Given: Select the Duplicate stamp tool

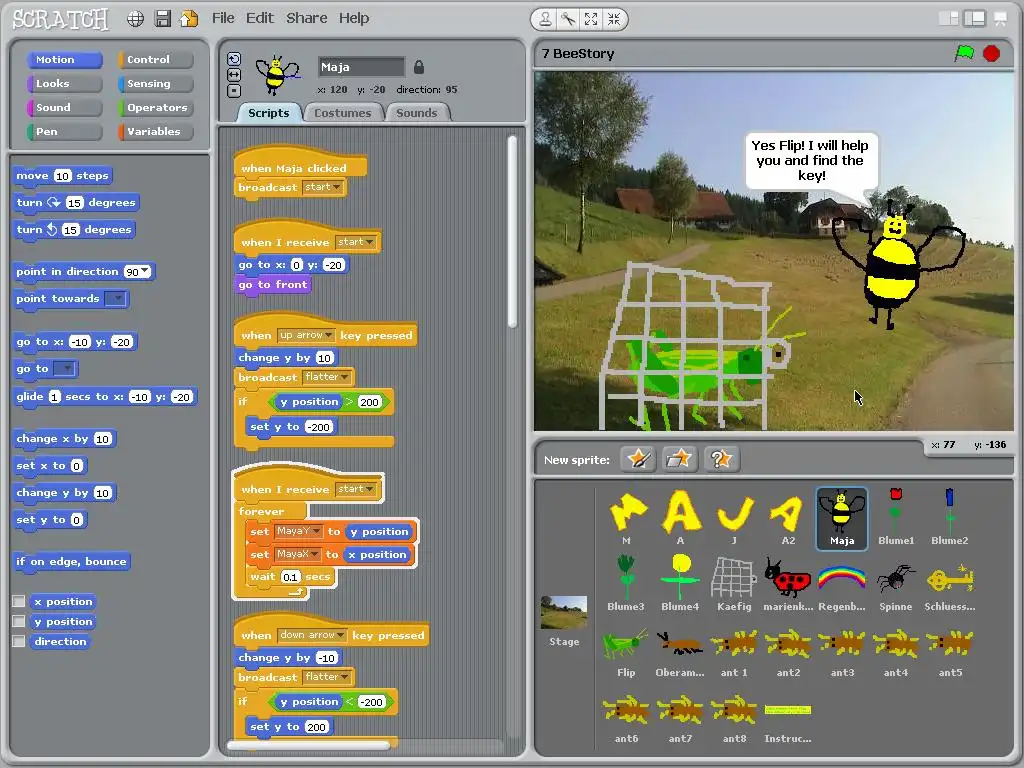Looking at the screenshot, I should pos(545,19).
